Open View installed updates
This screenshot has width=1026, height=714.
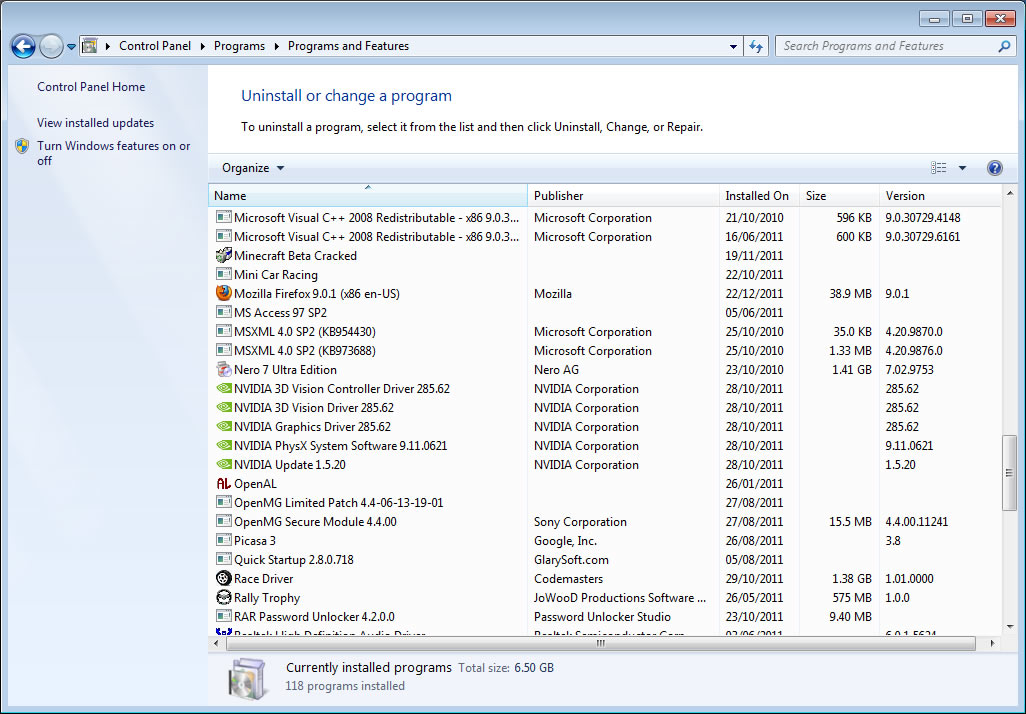(95, 122)
